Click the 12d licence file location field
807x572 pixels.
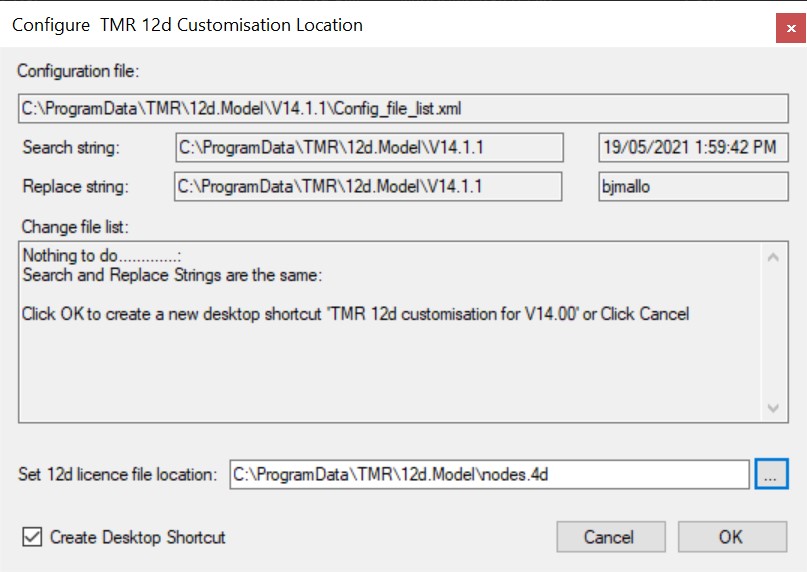[489, 474]
